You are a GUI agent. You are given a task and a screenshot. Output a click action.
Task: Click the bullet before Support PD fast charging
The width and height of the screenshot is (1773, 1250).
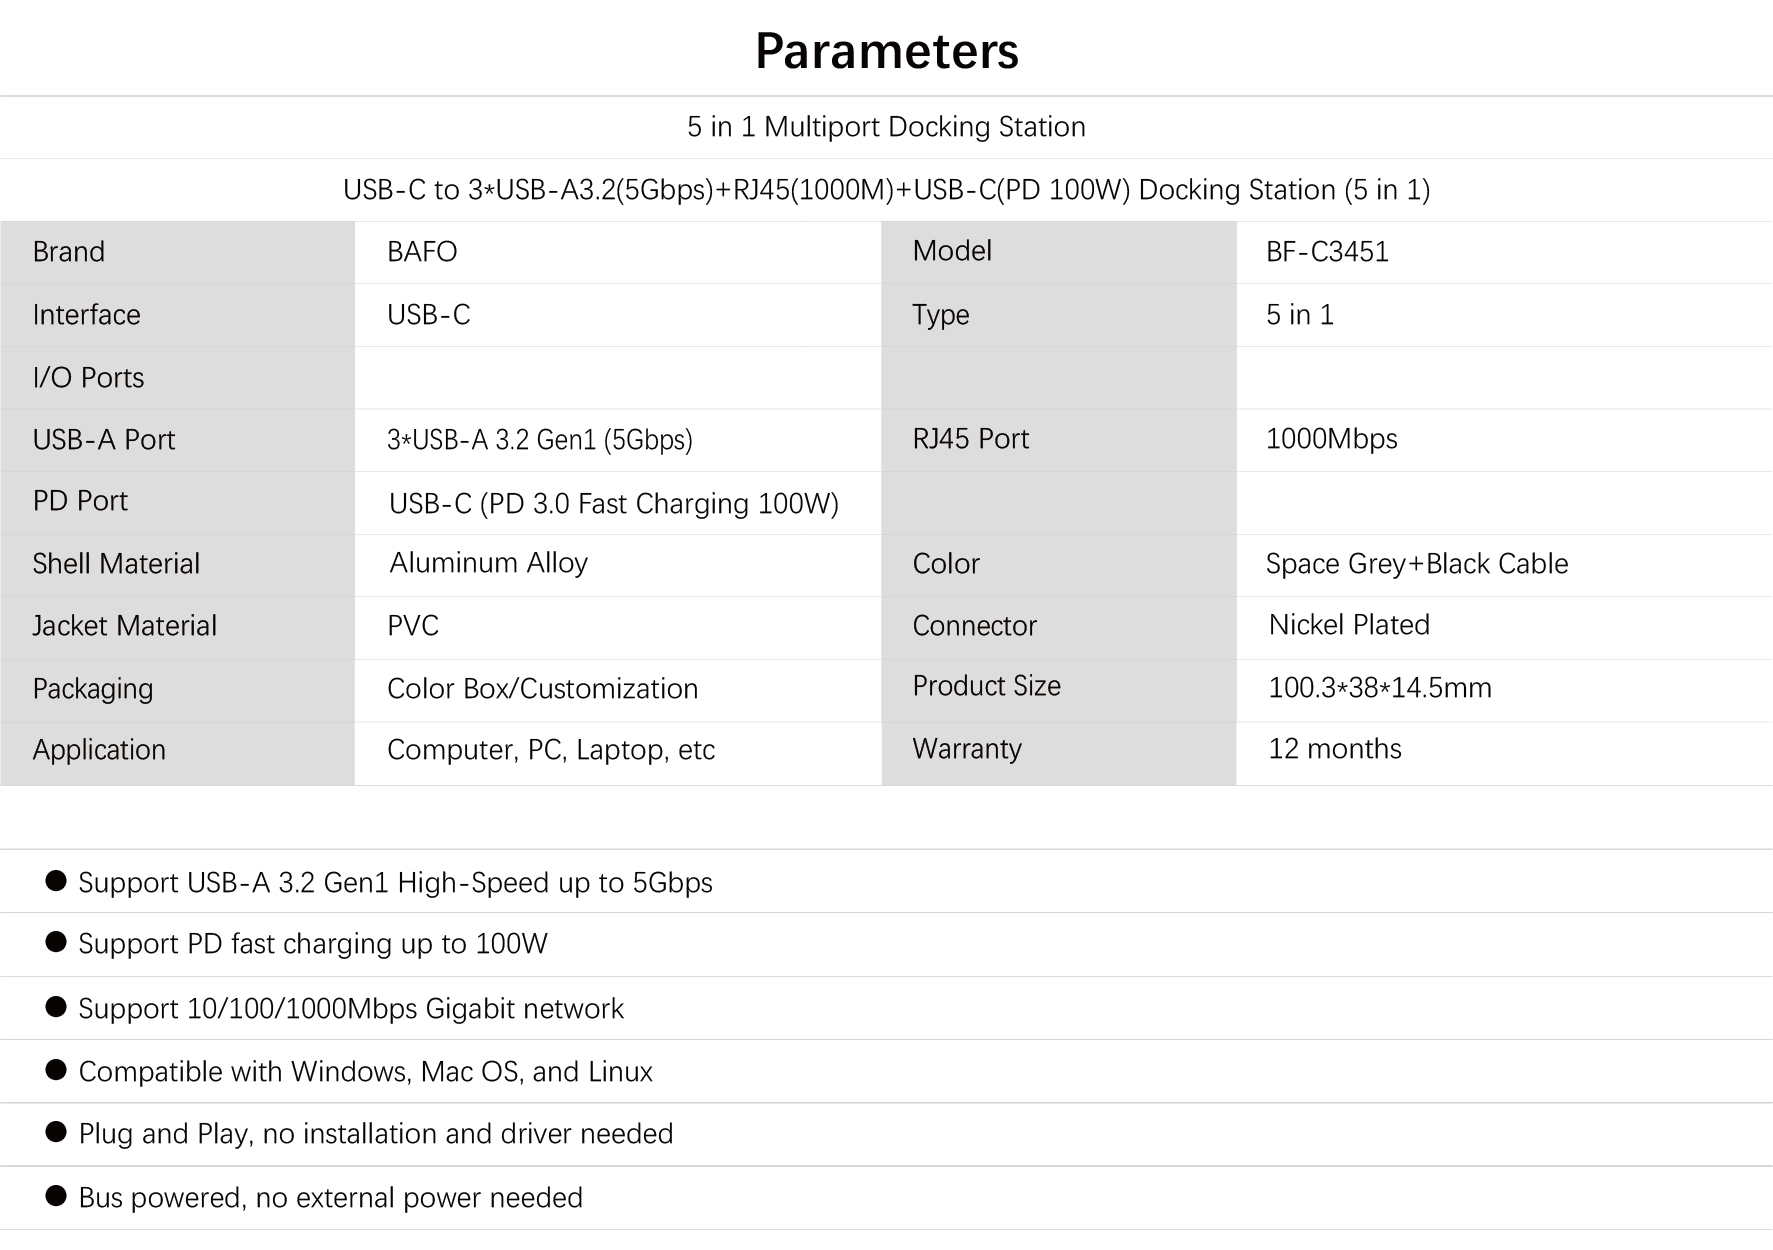pyautogui.click(x=56, y=942)
